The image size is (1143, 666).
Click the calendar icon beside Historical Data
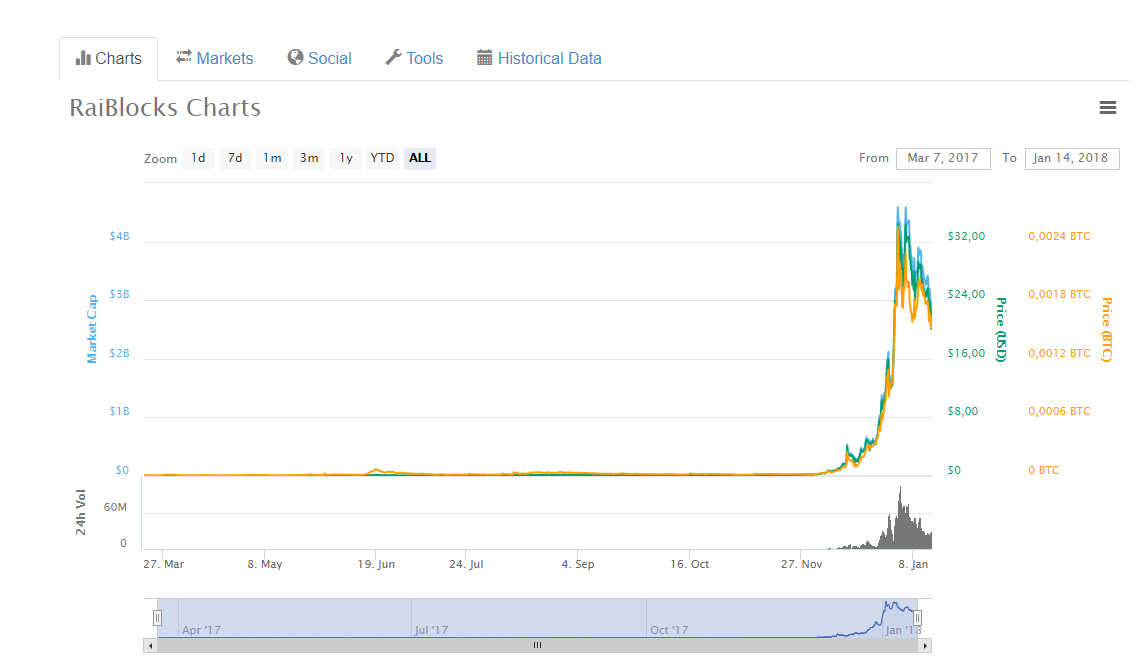click(485, 58)
